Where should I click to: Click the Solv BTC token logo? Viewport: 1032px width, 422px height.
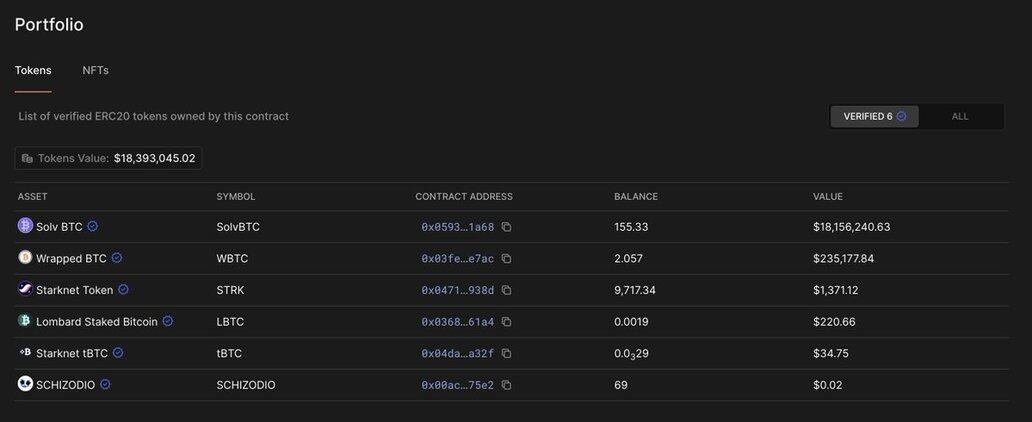click(25, 226)
